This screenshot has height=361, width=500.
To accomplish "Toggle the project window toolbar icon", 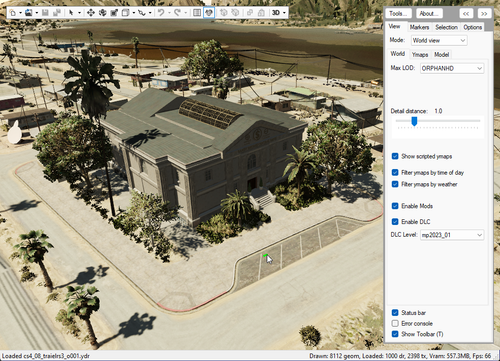I will pyautogui.click(x=209, y=13).
